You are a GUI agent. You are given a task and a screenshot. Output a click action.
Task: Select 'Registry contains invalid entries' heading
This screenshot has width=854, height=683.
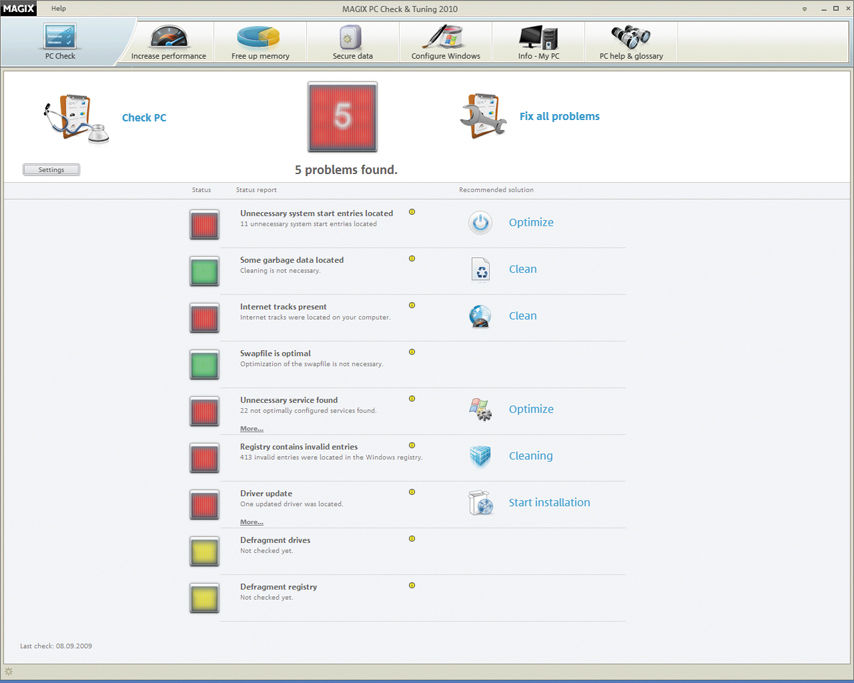[299, 447]
